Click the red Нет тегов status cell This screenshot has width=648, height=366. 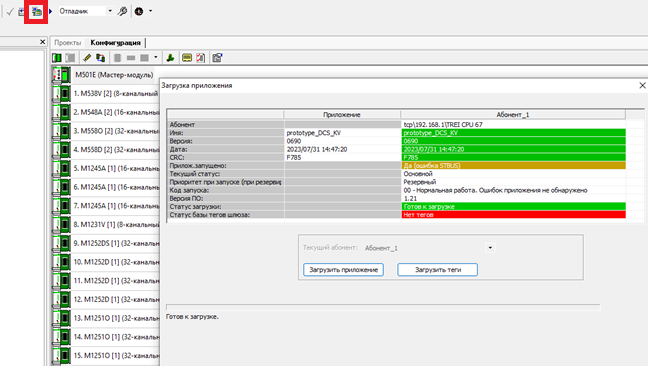point(513,215)
